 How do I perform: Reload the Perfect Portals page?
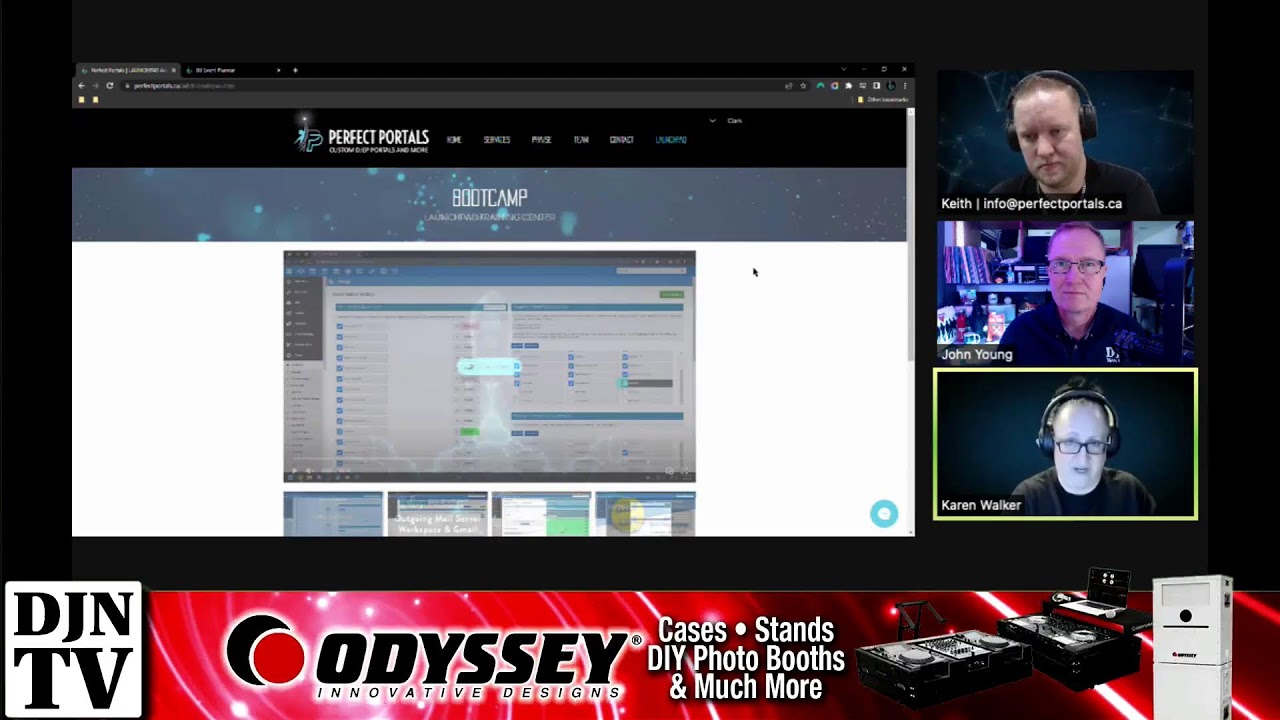coord(109,86)
